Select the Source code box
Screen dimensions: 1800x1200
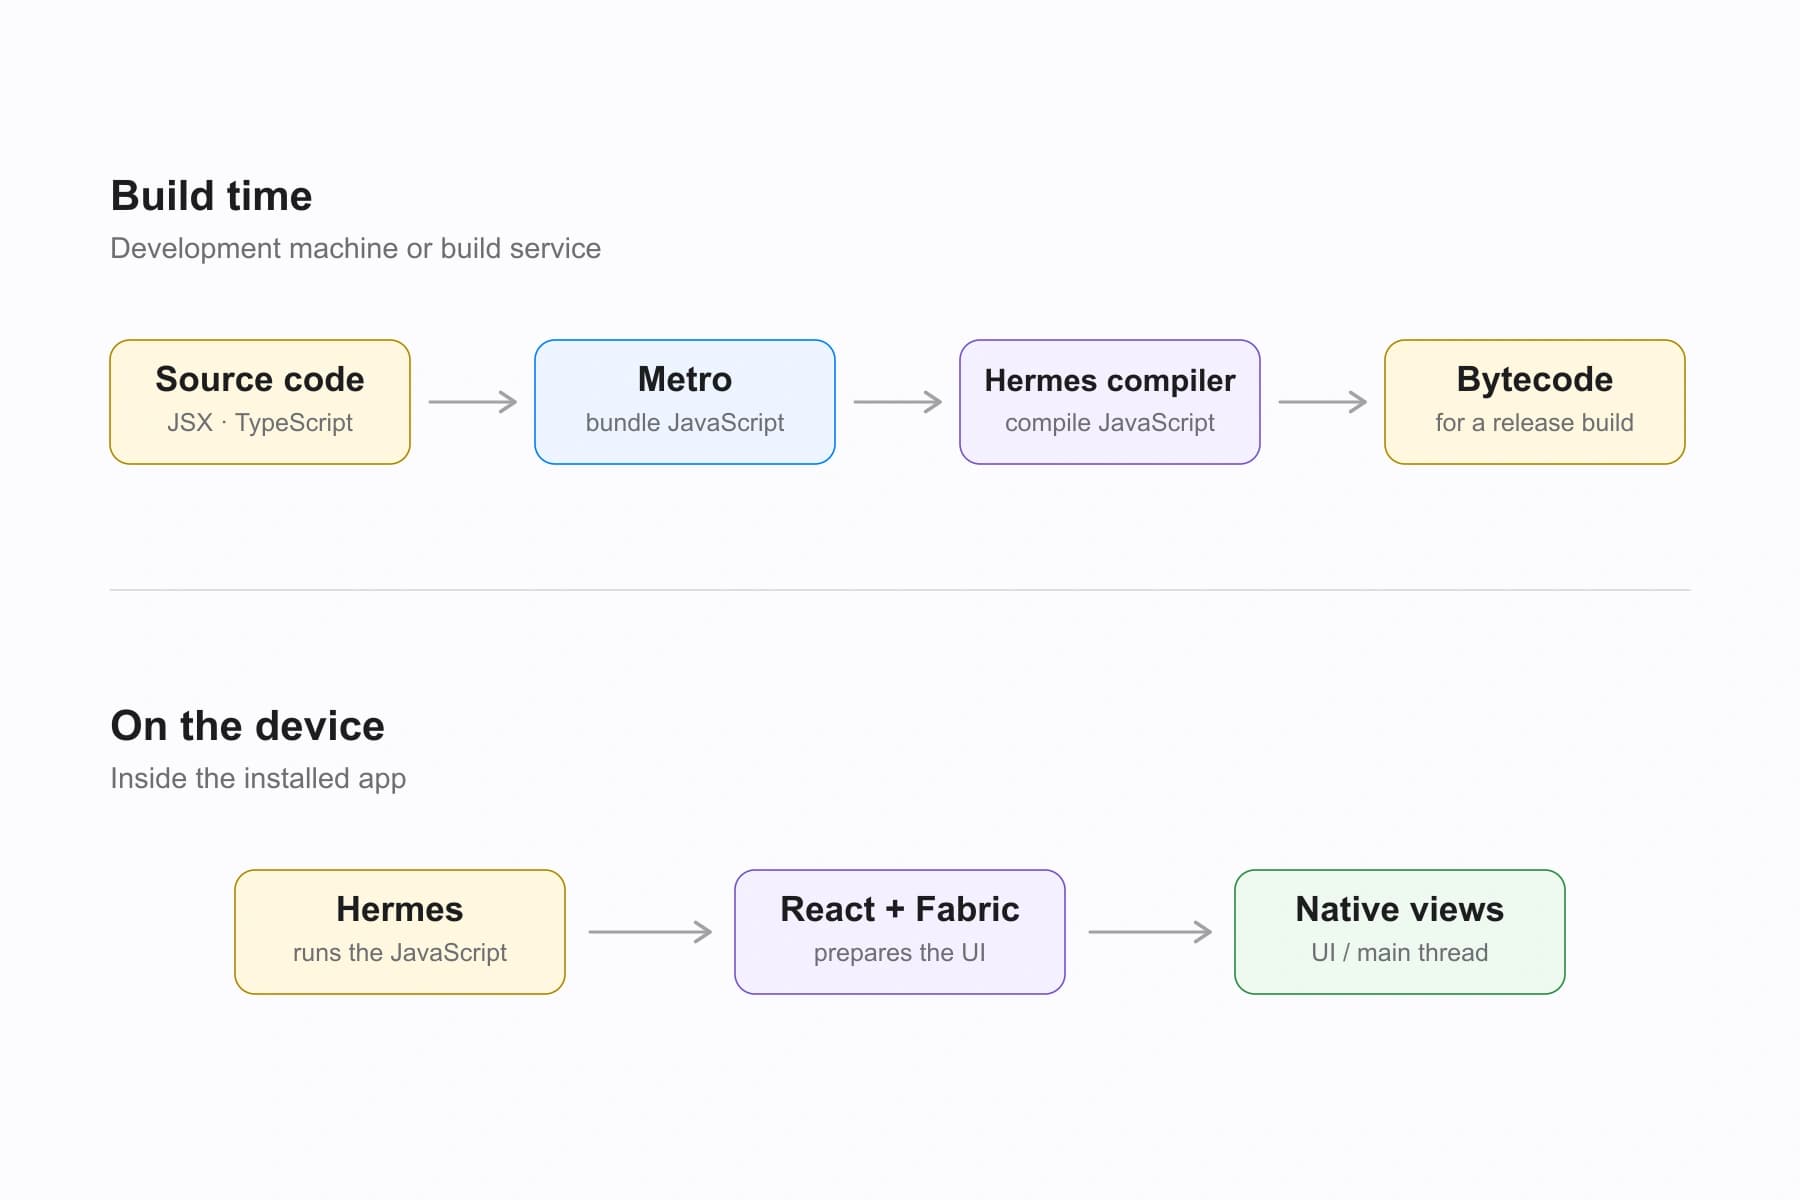pyautogui.click(x=260, y=402)
